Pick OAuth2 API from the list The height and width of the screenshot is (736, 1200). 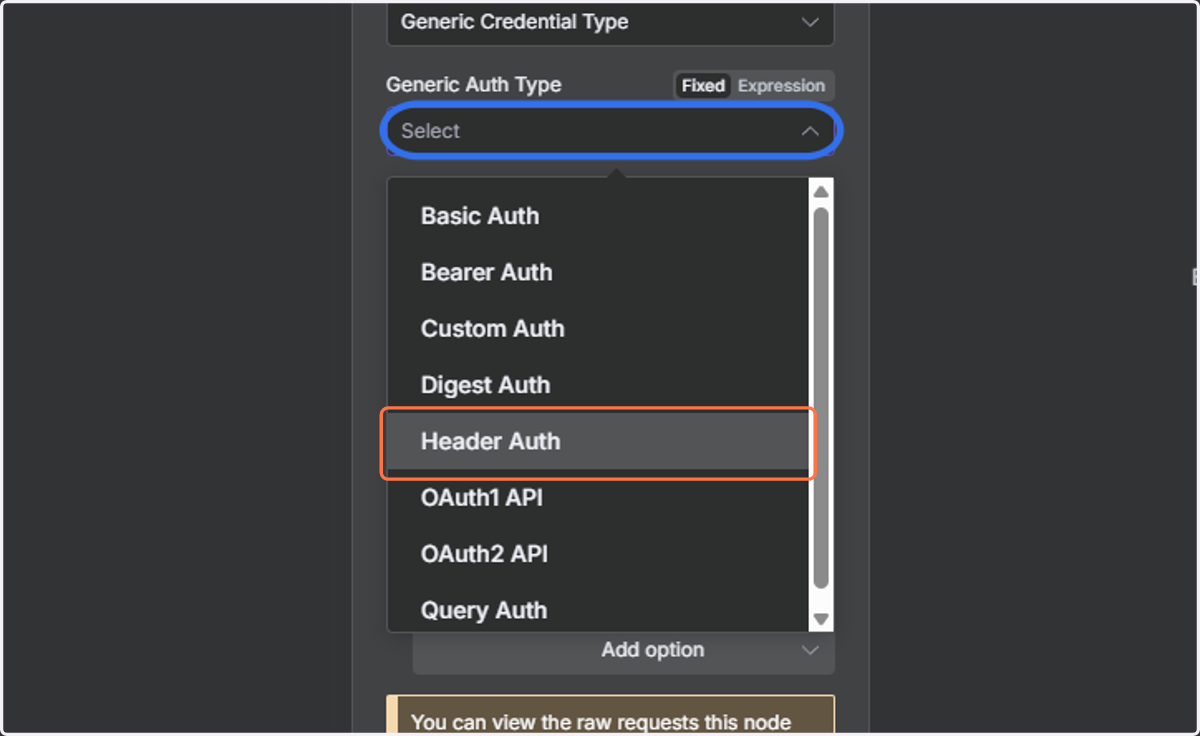(598, 554)
